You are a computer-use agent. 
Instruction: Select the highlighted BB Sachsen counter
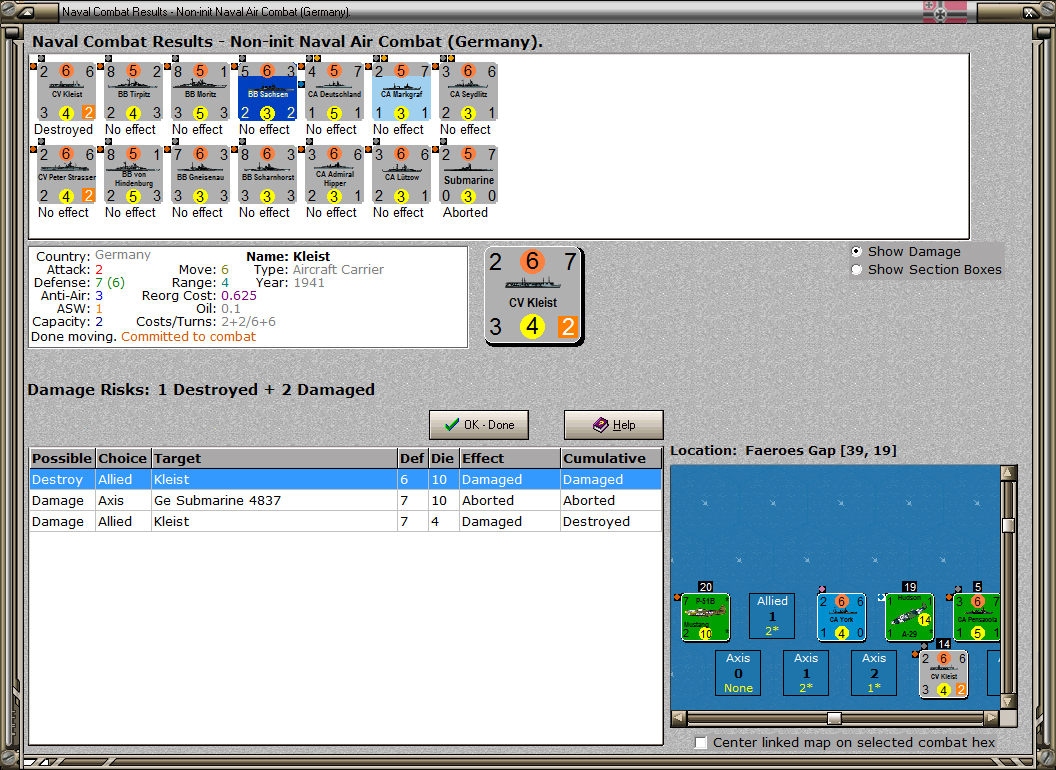coord(267,92)
